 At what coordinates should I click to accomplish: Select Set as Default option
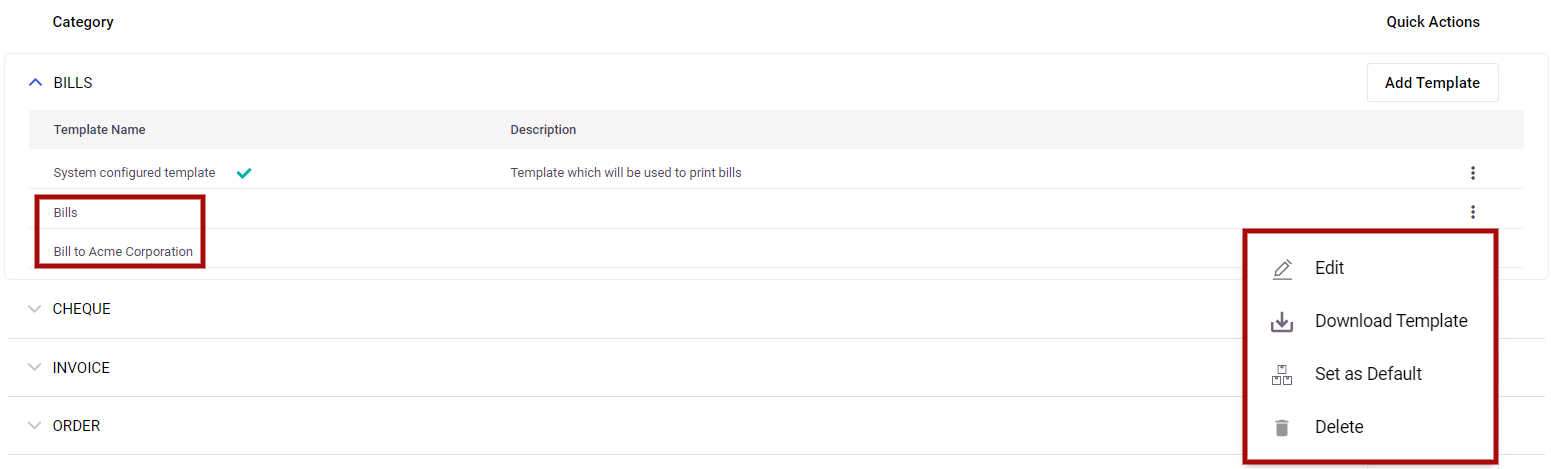coord(1368,374)
